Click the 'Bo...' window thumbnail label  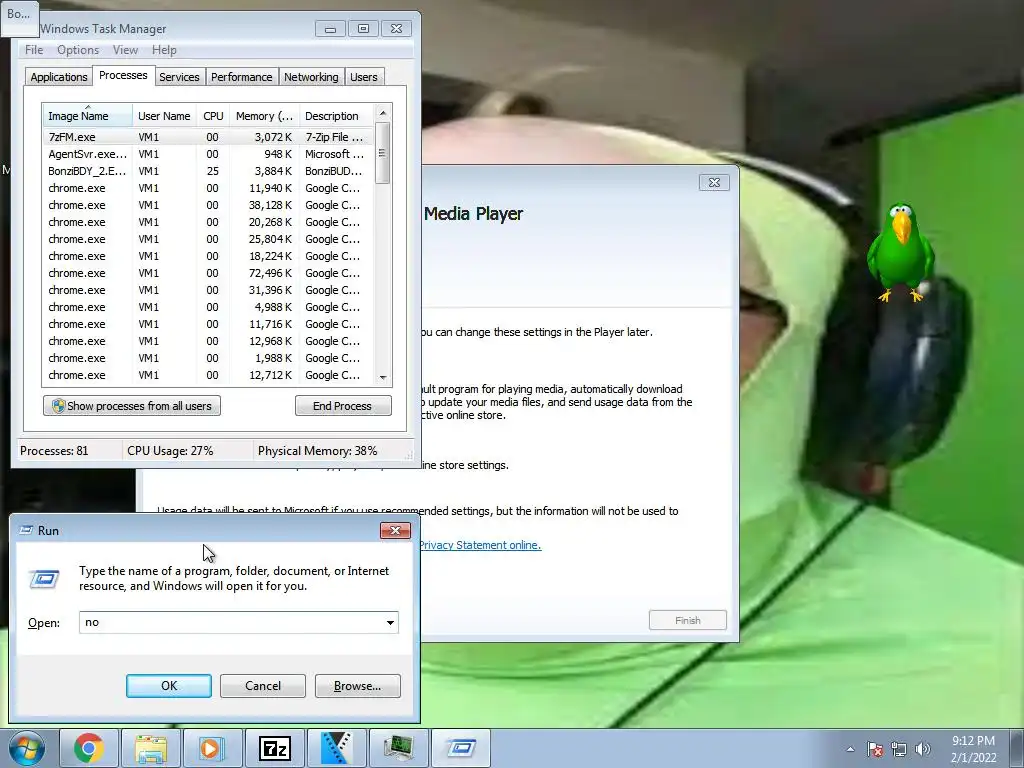coord(19,14)
